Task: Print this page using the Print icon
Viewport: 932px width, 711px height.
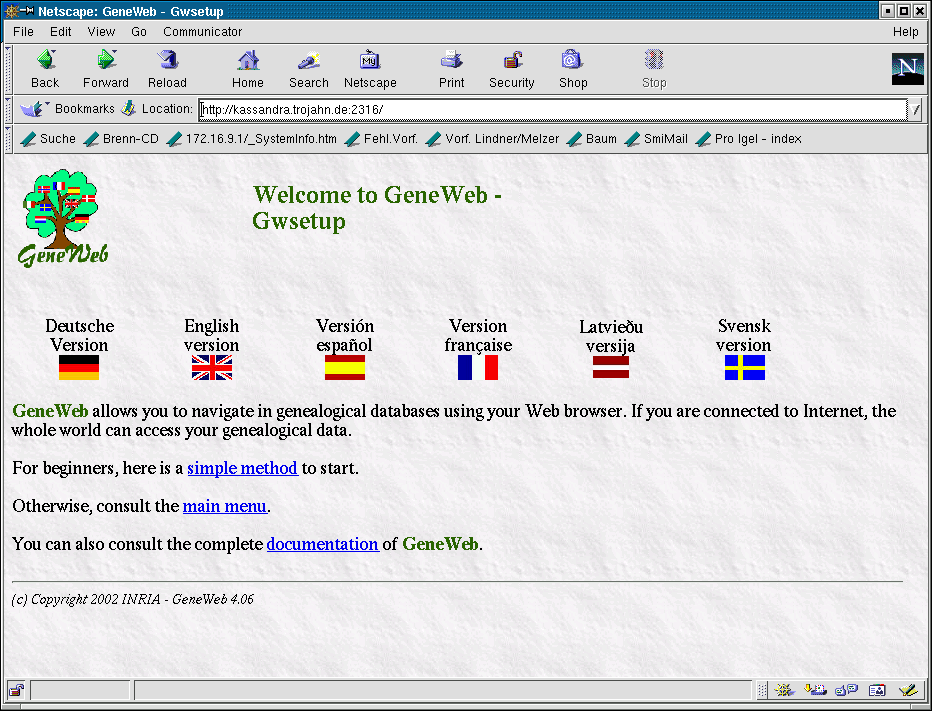Action: click(x=451, y=69)
